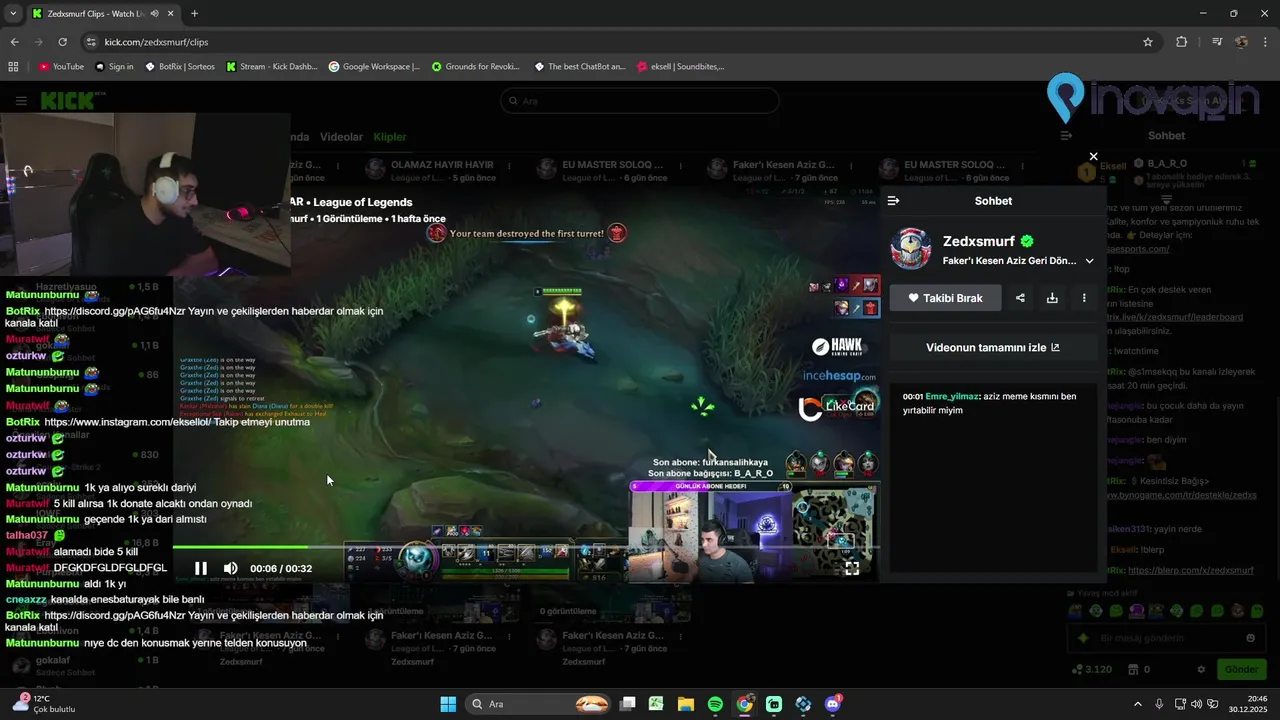Click the address bar URL
Viewport: 1280px width, 720px height.
156,42
